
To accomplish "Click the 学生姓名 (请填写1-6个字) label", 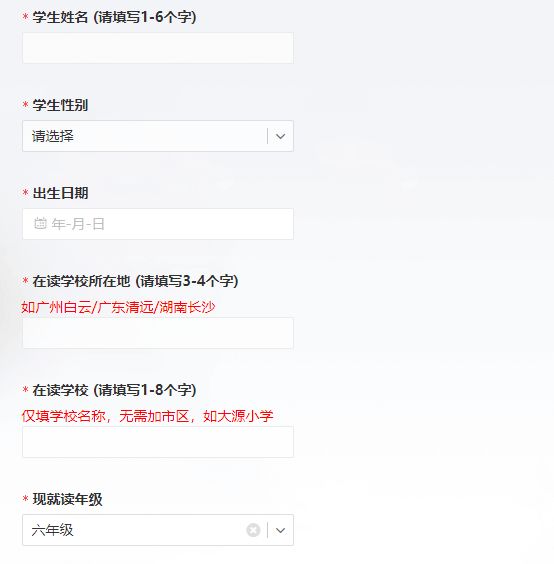I will [114, 17].
